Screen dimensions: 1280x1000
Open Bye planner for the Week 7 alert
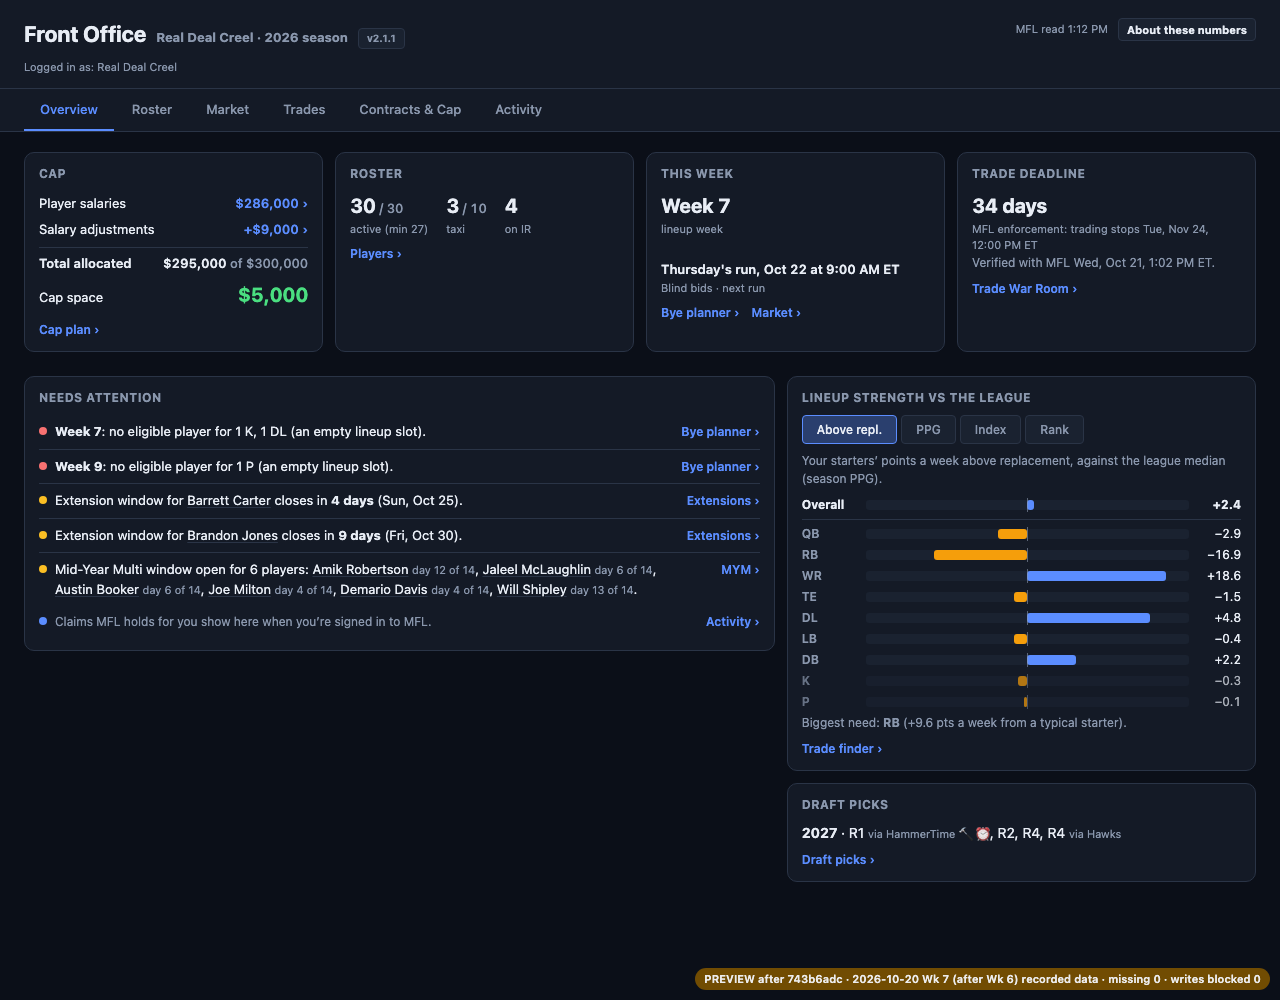[x=720, y=432]
